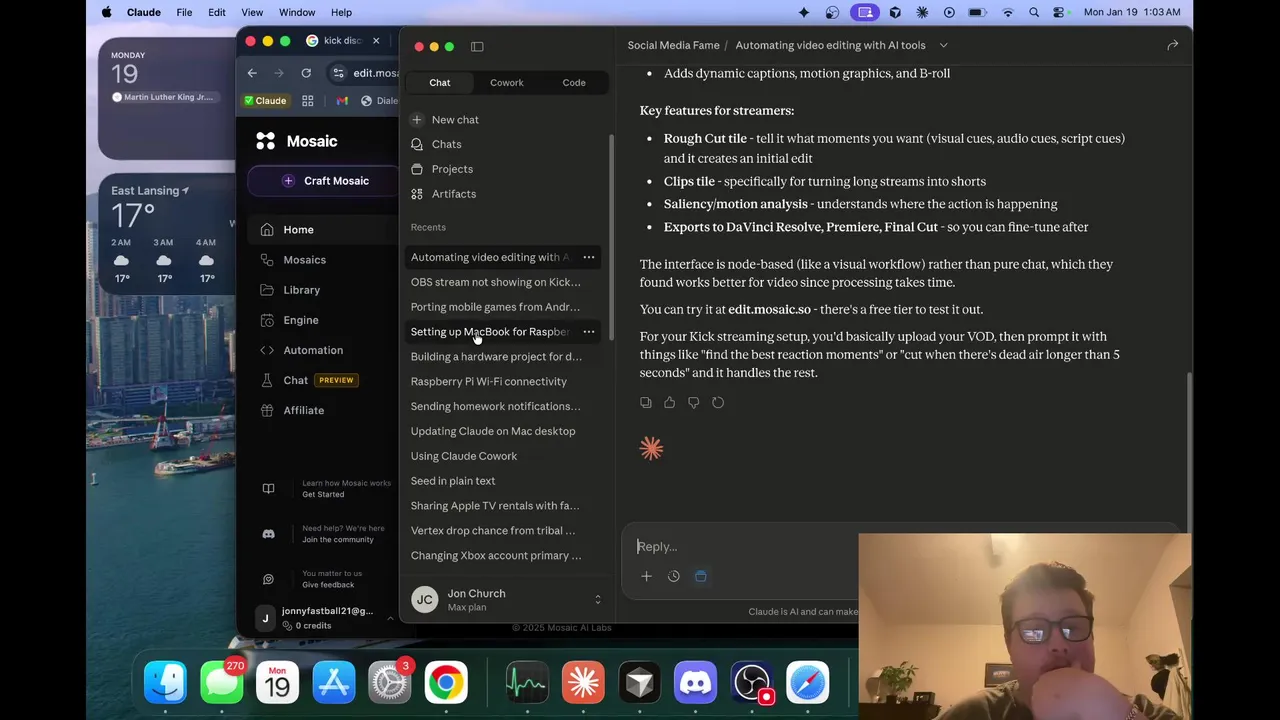
Task: Open Updating Claude on Mac desktop chat
Action: 495,431
